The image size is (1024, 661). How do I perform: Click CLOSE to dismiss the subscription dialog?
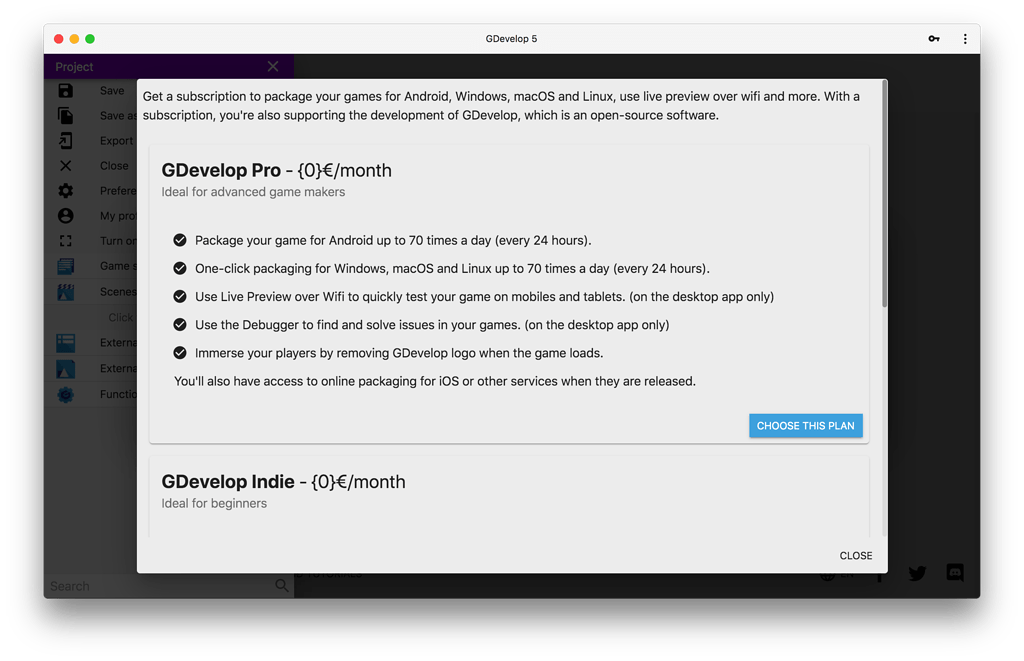tap(855, 555)
